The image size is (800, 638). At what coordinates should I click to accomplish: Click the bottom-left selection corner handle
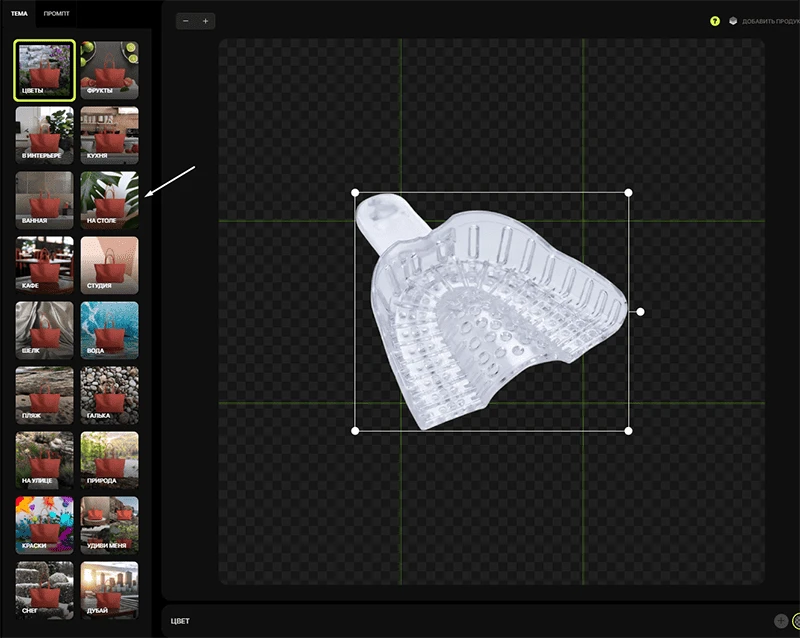355,431
